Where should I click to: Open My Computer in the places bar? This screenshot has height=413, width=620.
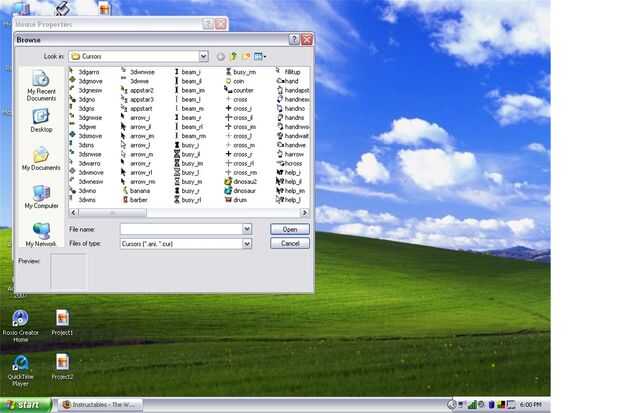41,197
